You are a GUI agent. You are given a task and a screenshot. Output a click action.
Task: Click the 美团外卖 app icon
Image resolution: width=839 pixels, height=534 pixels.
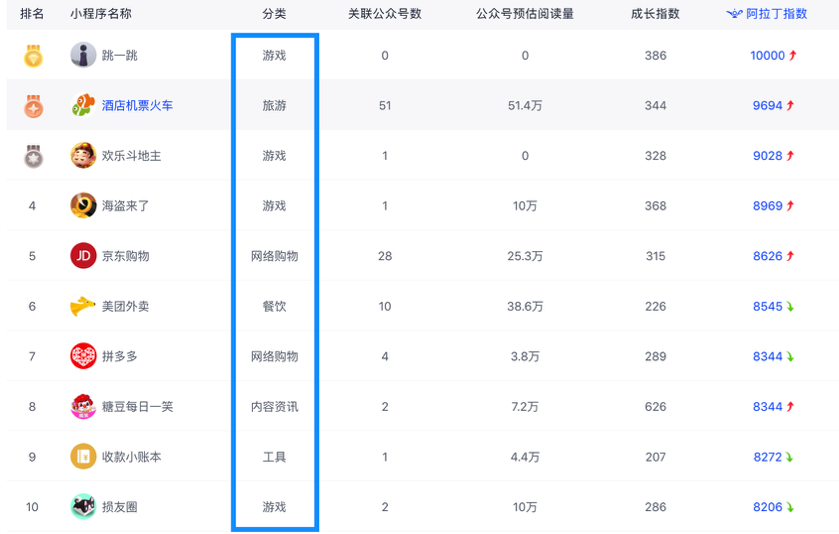[83, 306]
